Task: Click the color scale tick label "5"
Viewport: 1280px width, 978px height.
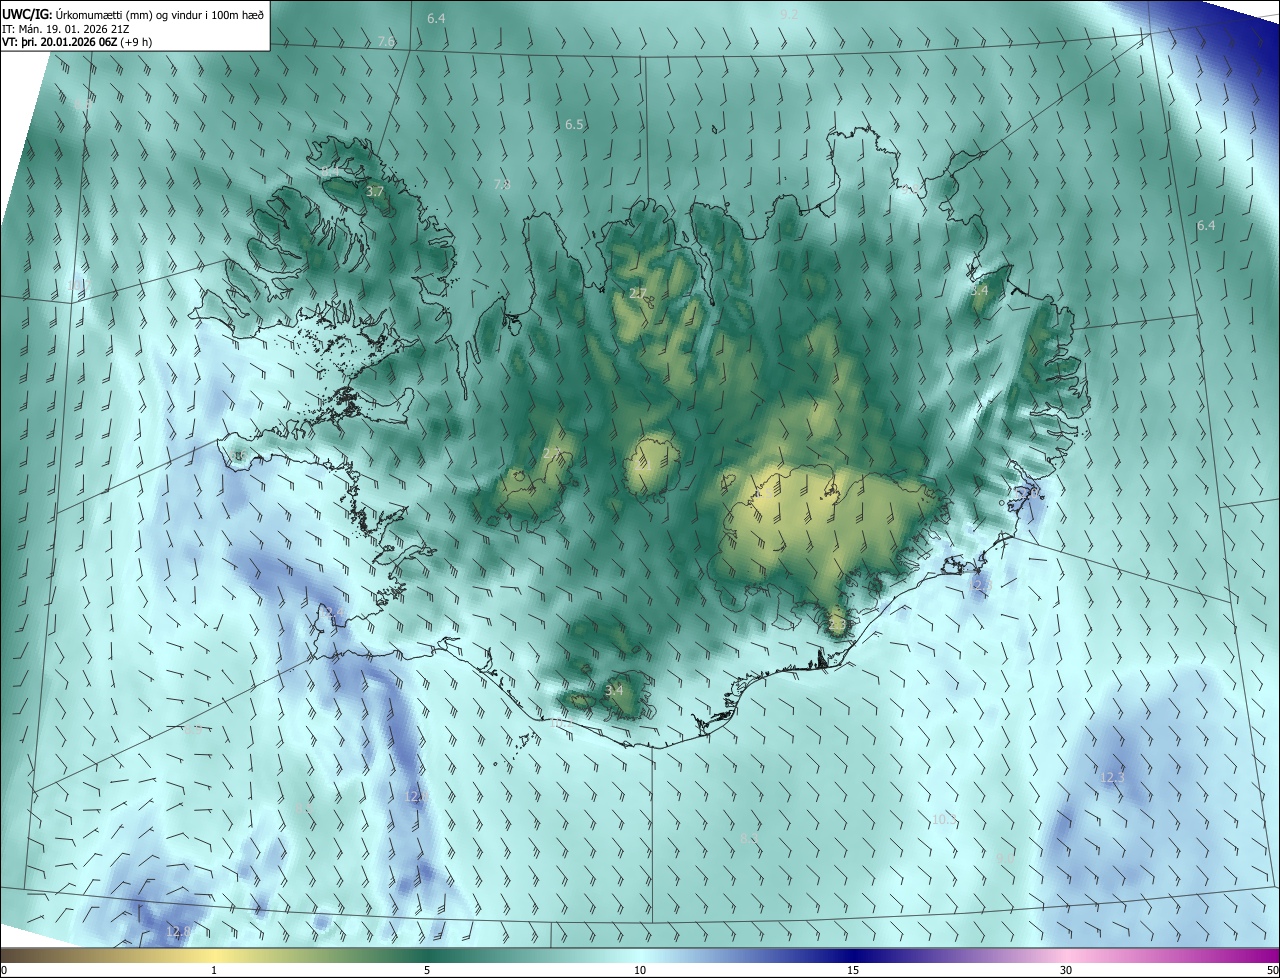Action: pos(427,971)
